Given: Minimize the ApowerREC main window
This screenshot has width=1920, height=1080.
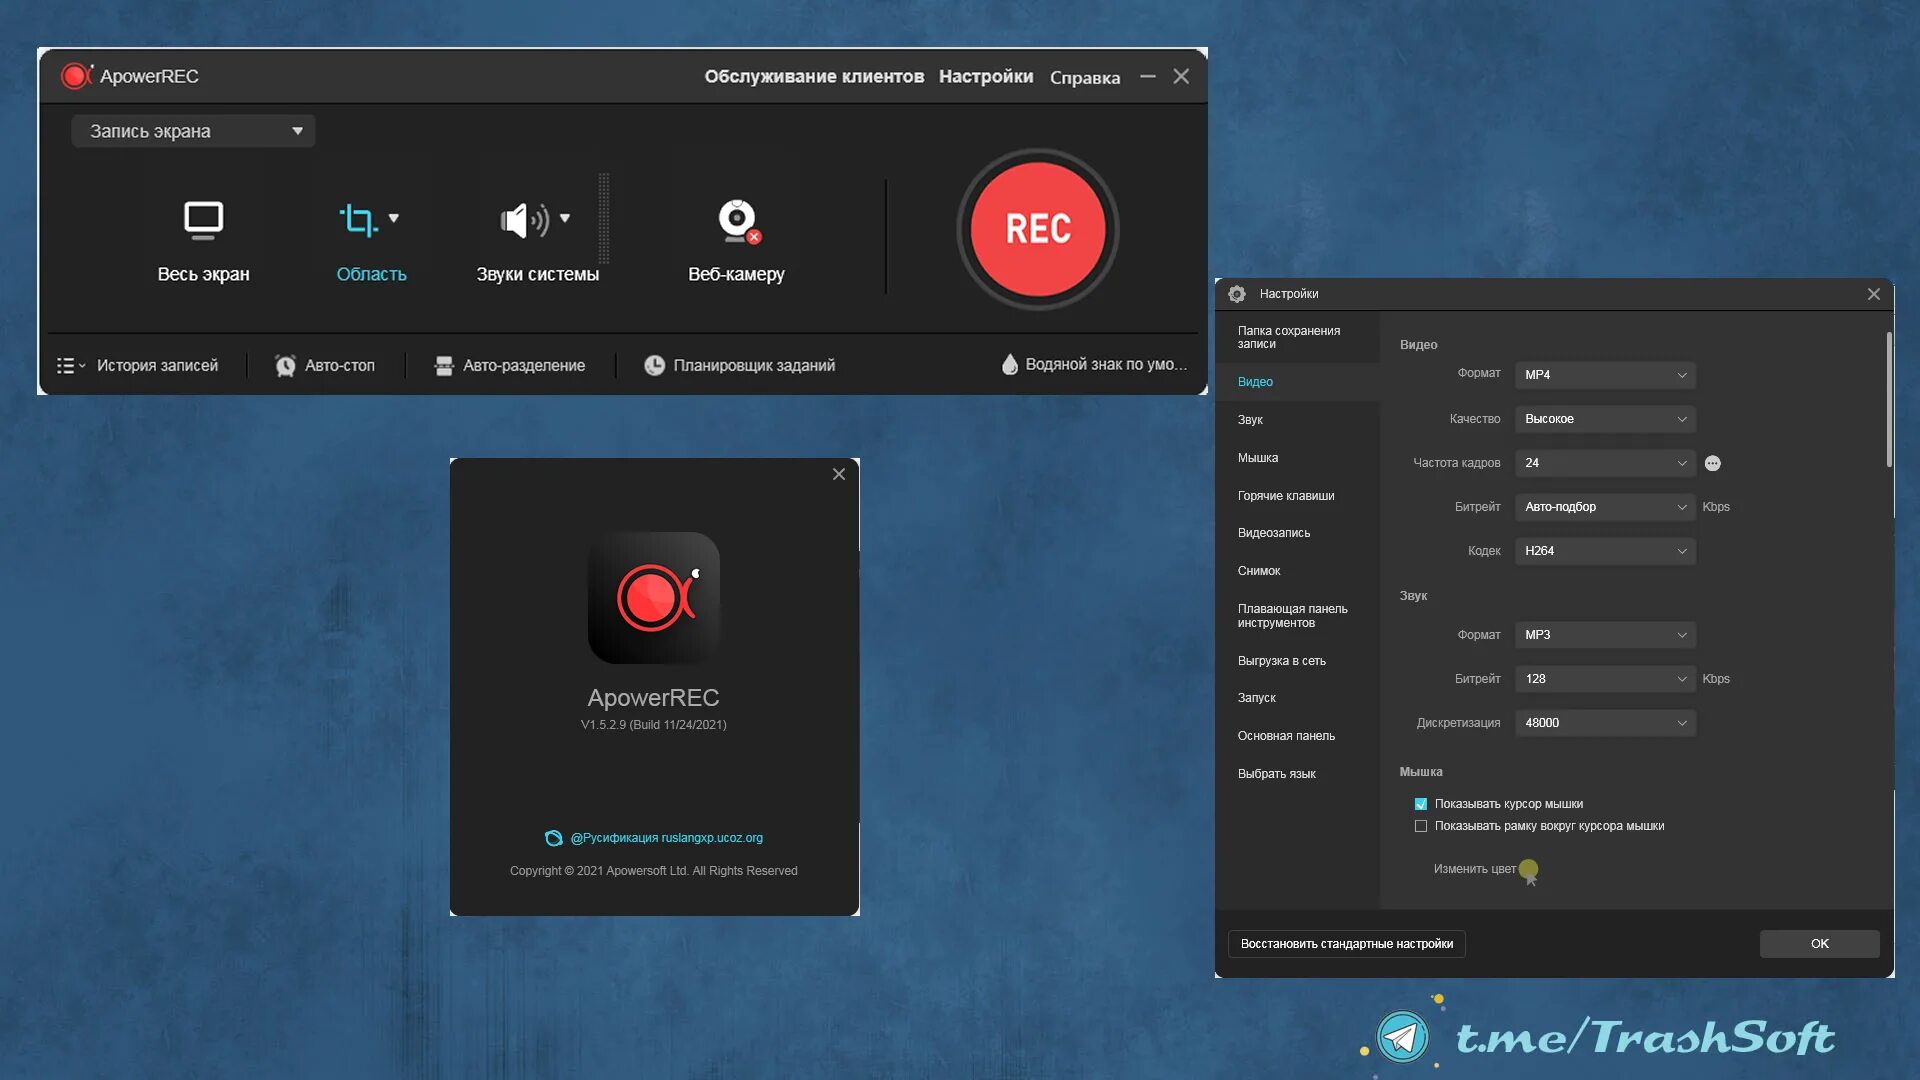Looking at the screenshot, I should [x=1148, y=77].
